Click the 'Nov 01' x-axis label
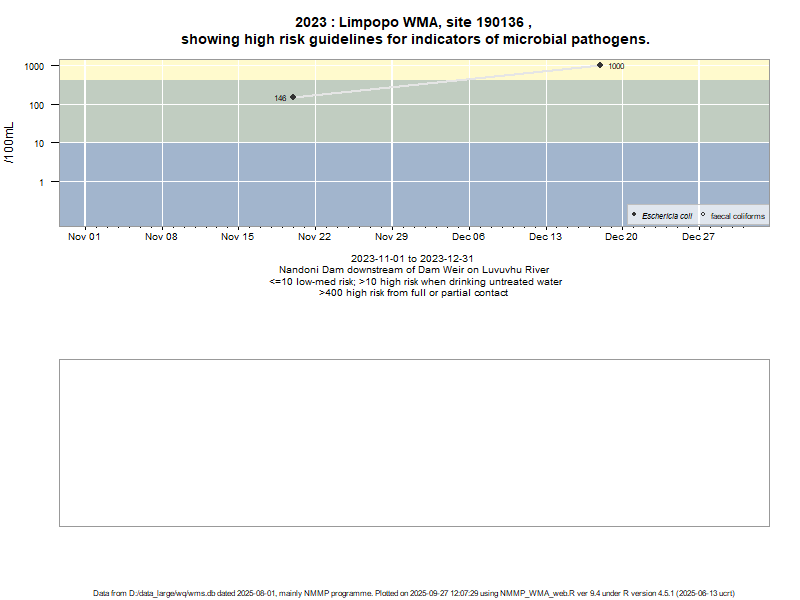The height and width of the screenshot is (600, 800). click(85, 238)
